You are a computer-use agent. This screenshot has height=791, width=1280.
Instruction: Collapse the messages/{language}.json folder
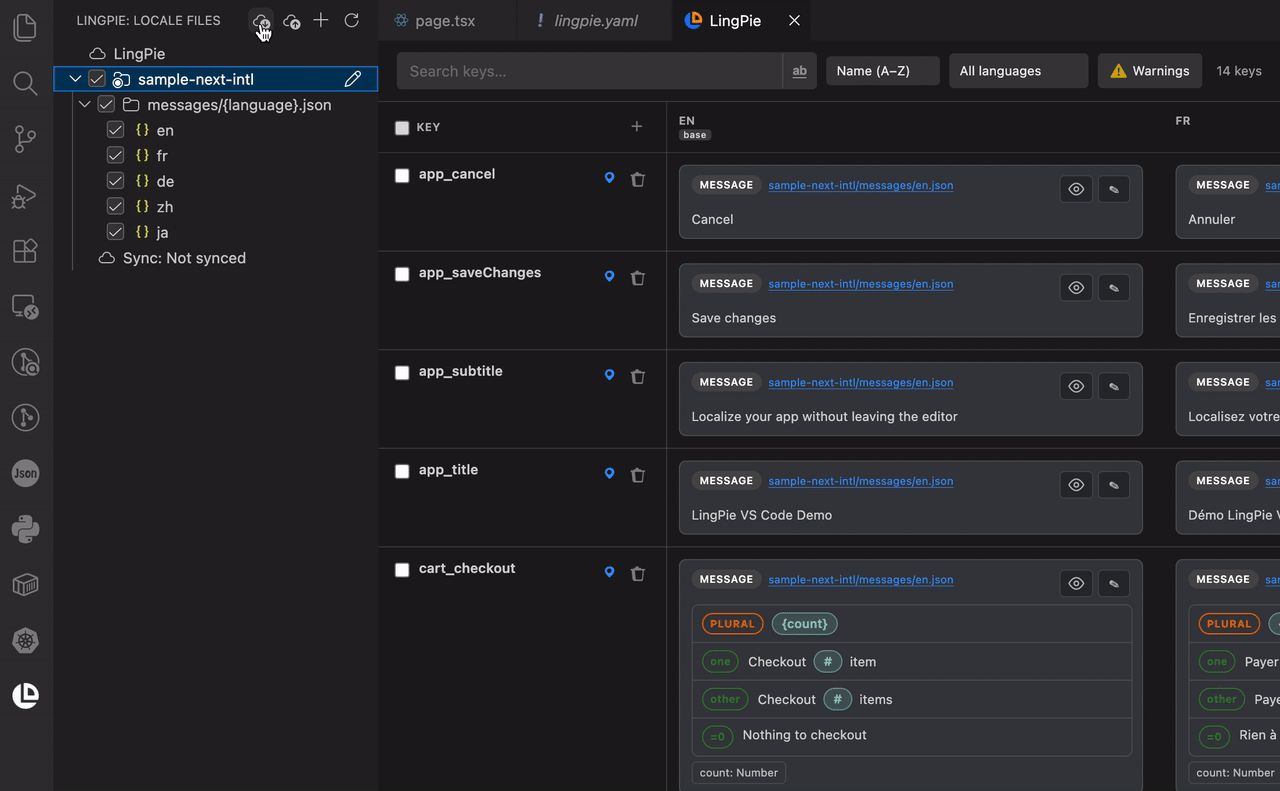[x=85, y=105]
